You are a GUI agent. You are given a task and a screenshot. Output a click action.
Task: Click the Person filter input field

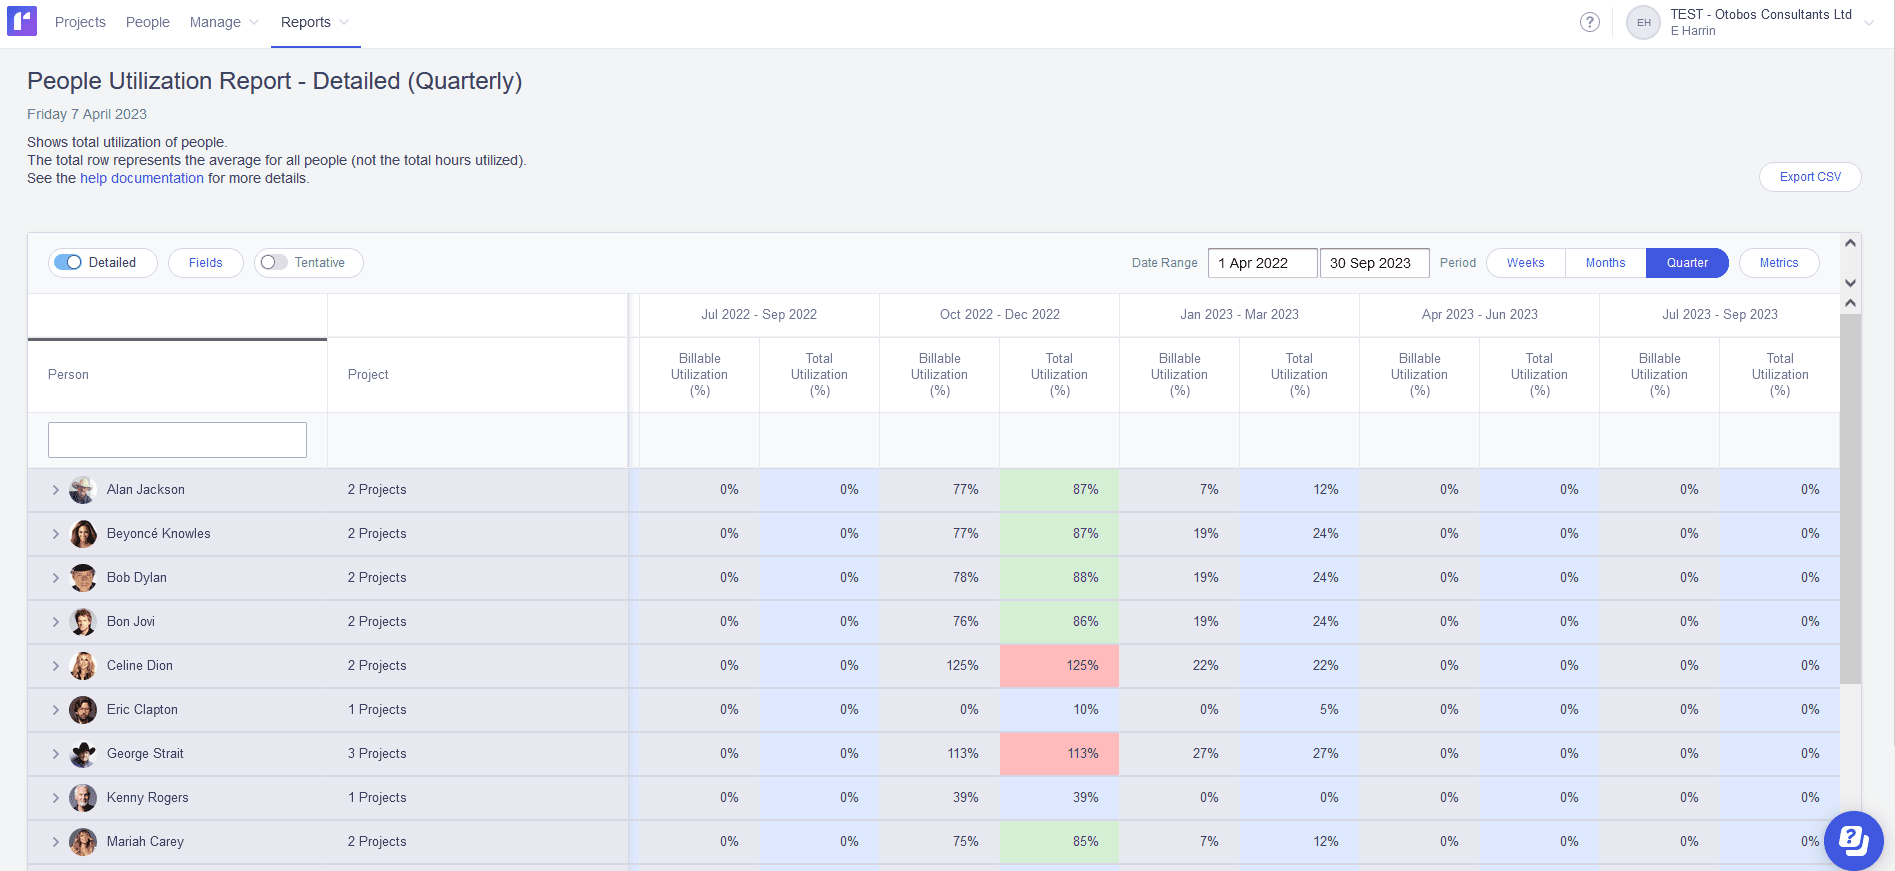177,440
